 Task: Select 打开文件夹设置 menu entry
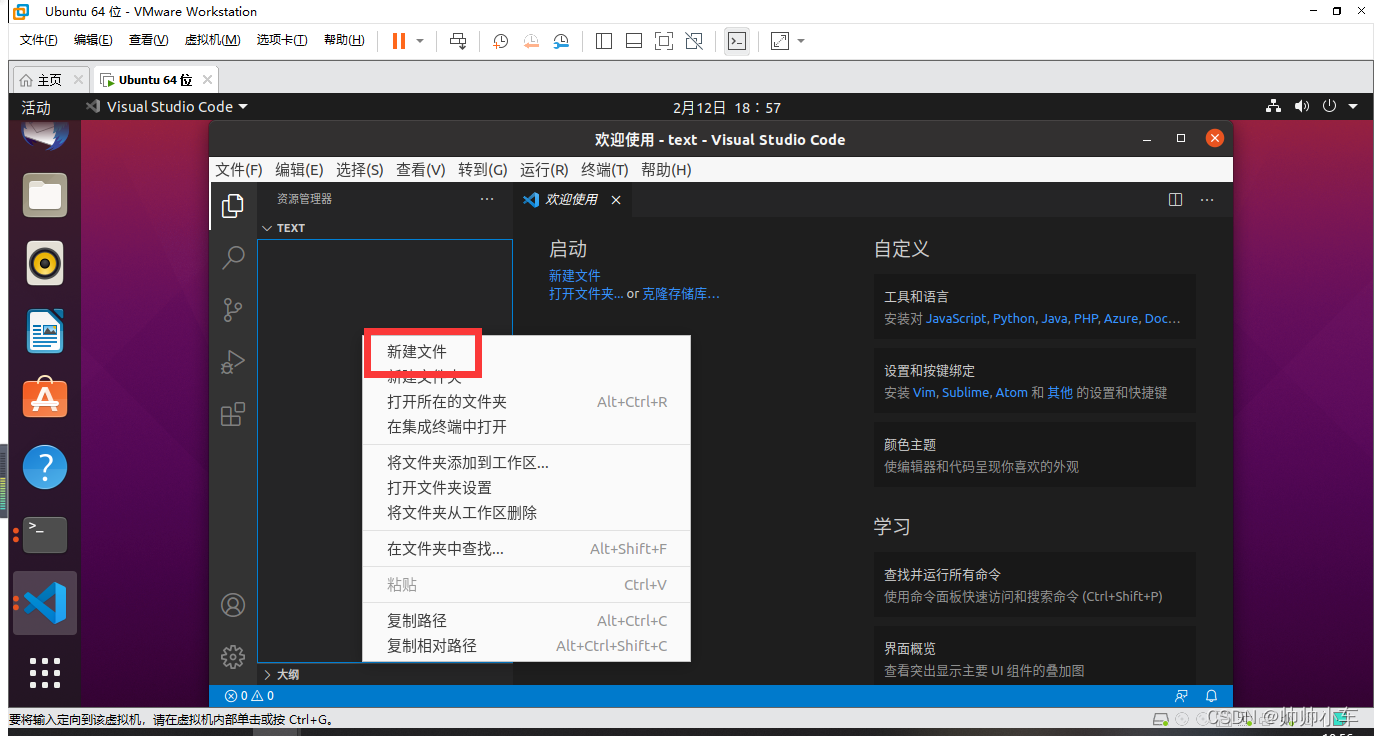(x=526, y=488)
